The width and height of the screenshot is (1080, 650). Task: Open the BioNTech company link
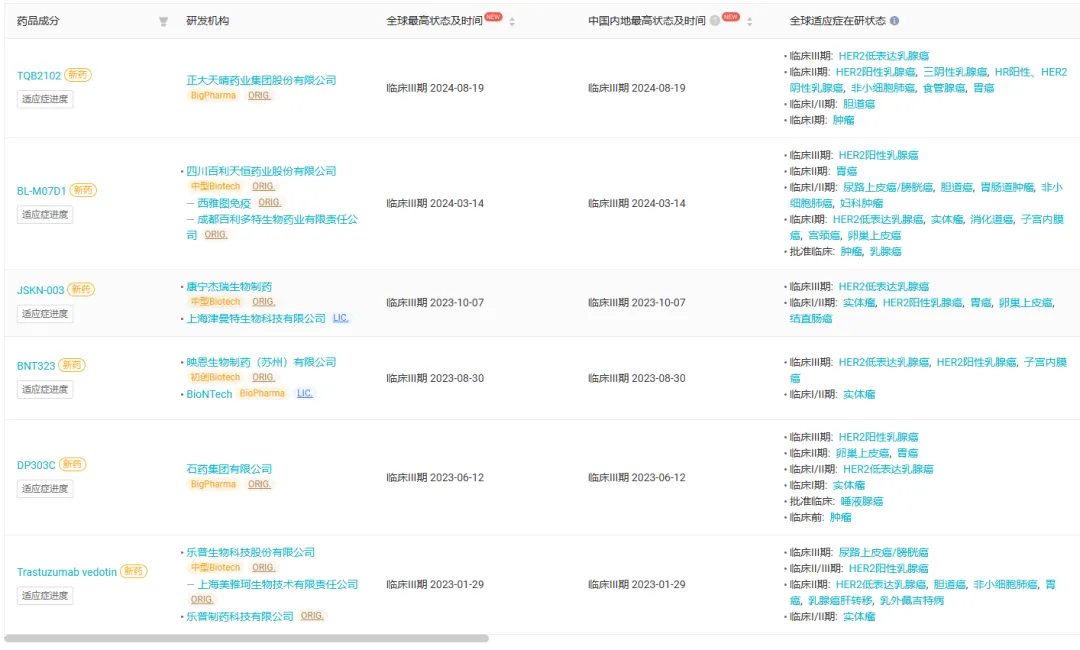point(208,394)
